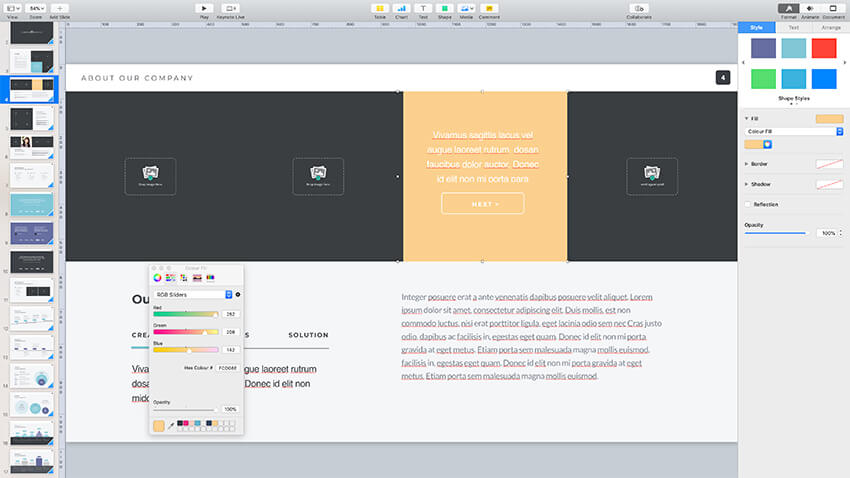This screenshot has width=850, height=478.
Task: Click the Comment toolbar icon
Action: 489,8
